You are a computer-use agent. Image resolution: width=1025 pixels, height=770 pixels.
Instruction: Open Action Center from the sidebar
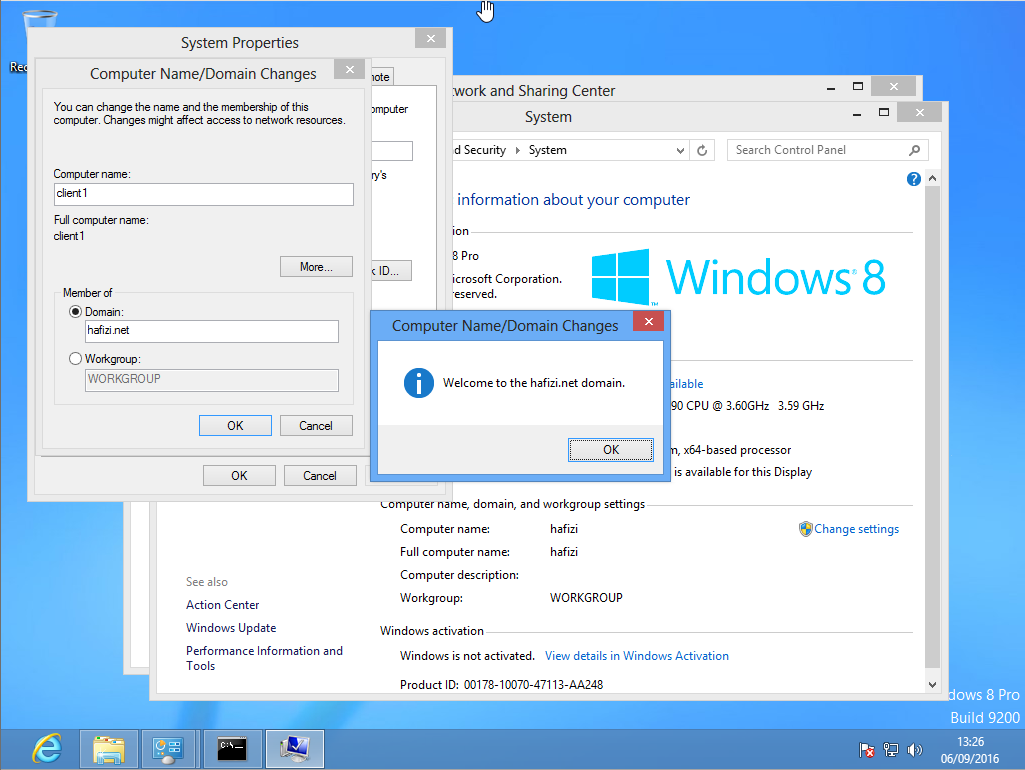coord(222,604)
